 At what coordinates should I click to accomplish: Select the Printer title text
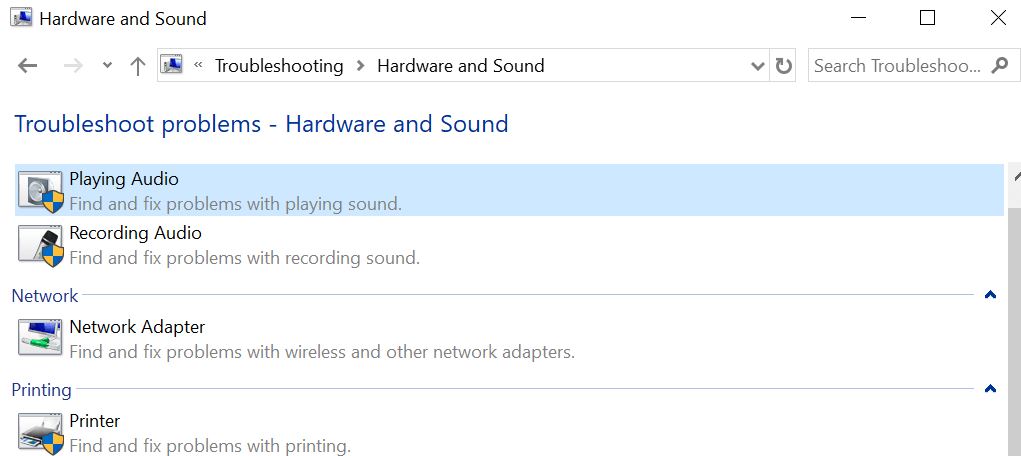click(94, 421)
